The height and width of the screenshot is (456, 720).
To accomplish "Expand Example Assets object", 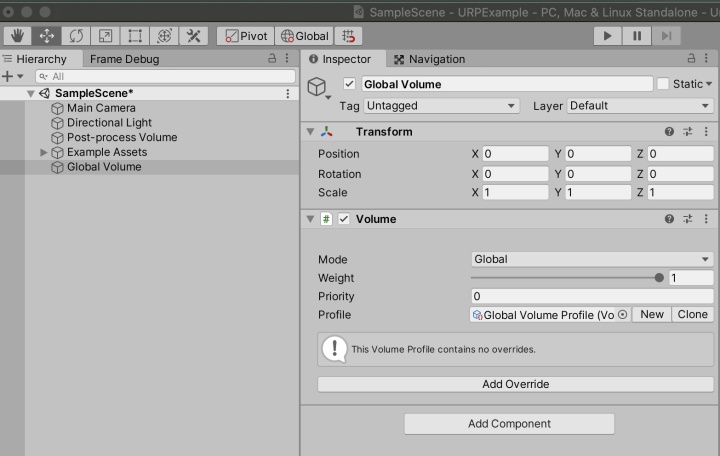I will click(x=44, y=152).
